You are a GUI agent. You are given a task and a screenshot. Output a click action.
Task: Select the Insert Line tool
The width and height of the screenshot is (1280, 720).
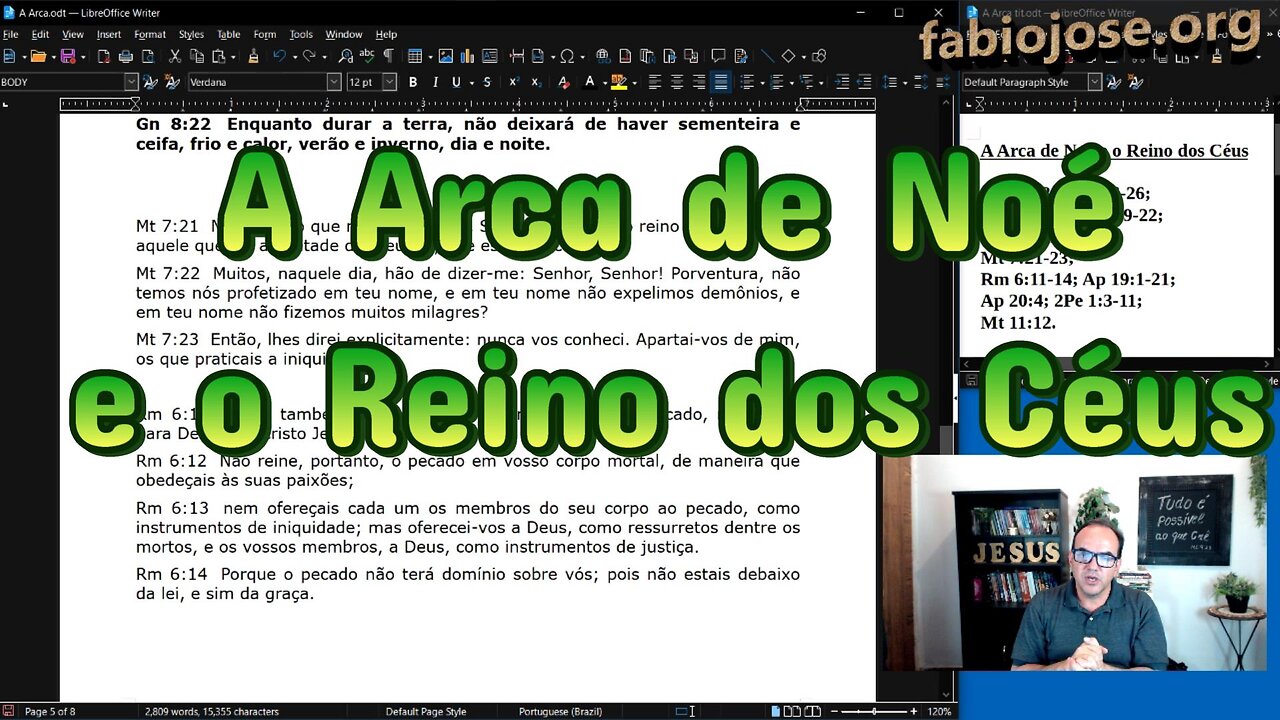click(x=768, y=56)
